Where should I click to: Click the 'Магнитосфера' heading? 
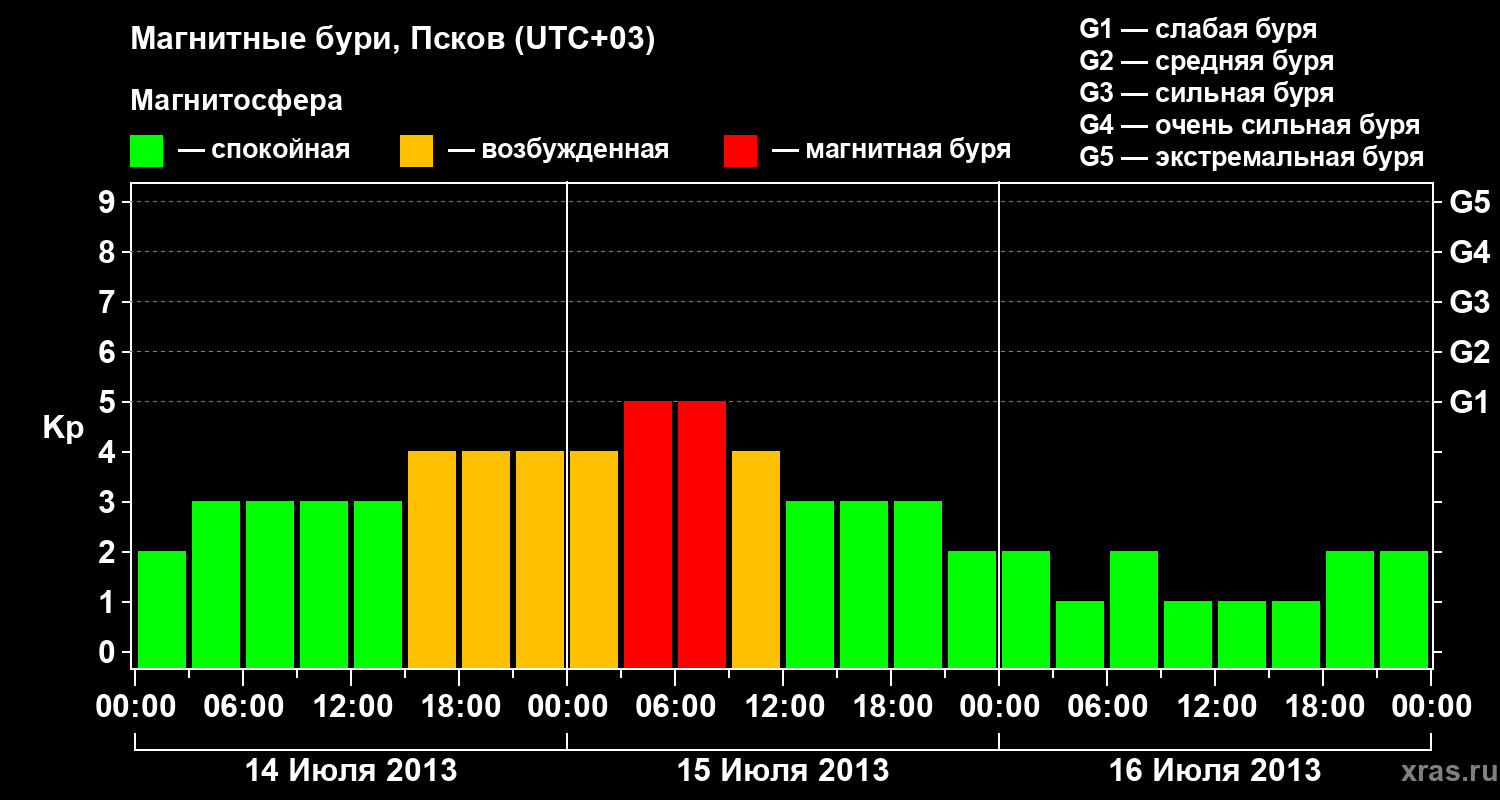236,101
